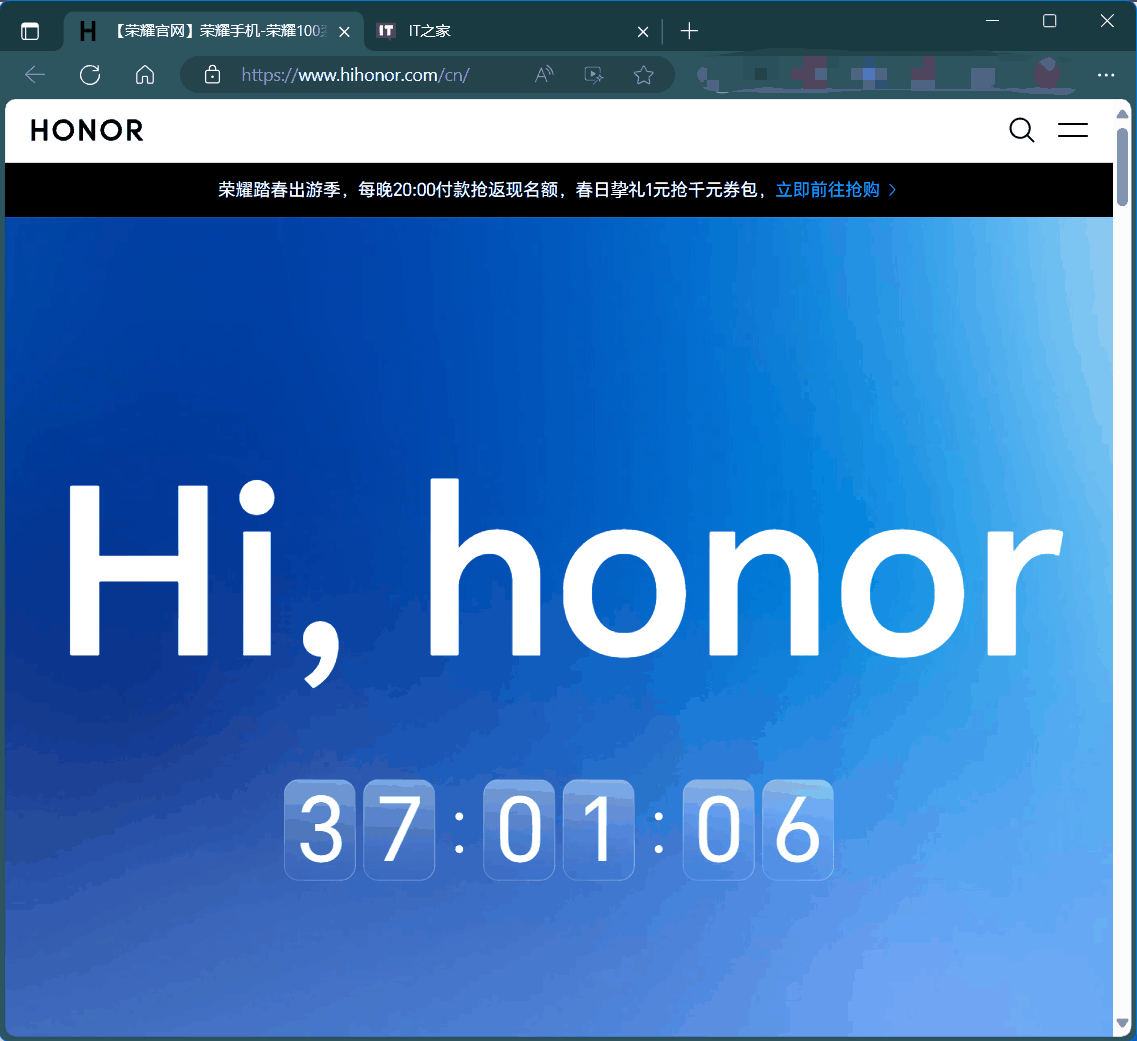Click the search magnifier on the HONOR page
The height and width of the screenshot is (1041, 1137).
tap(1021, 130)
